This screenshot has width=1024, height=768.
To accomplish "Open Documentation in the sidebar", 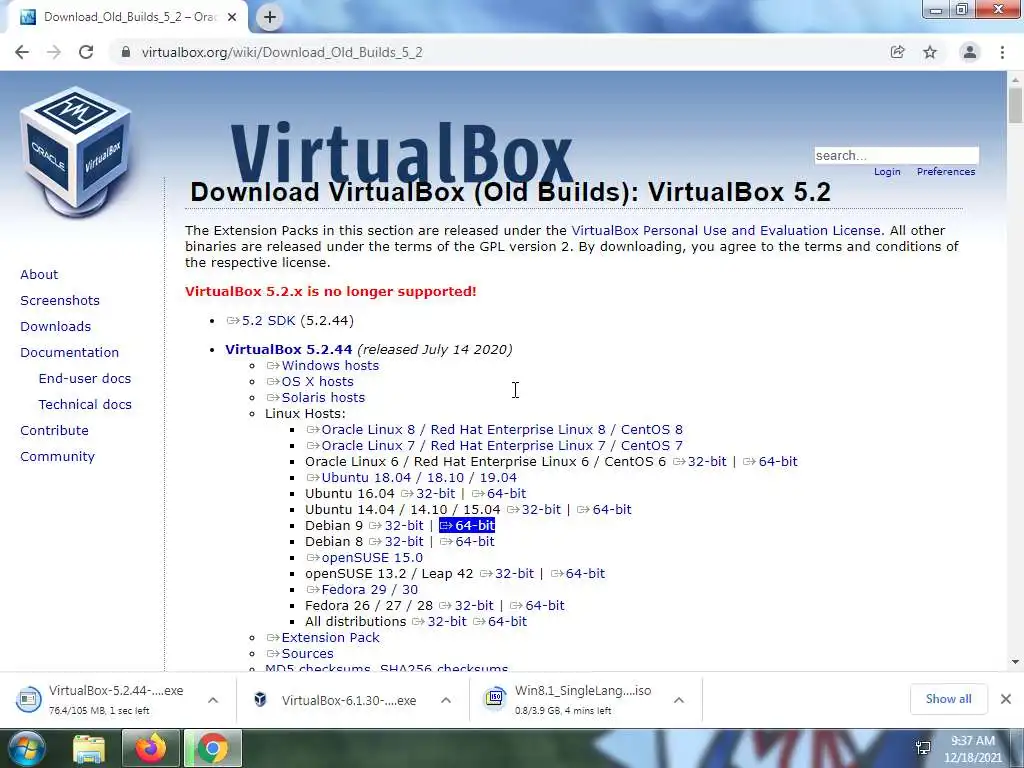I will pyautogui.click(x=70, y=353).
